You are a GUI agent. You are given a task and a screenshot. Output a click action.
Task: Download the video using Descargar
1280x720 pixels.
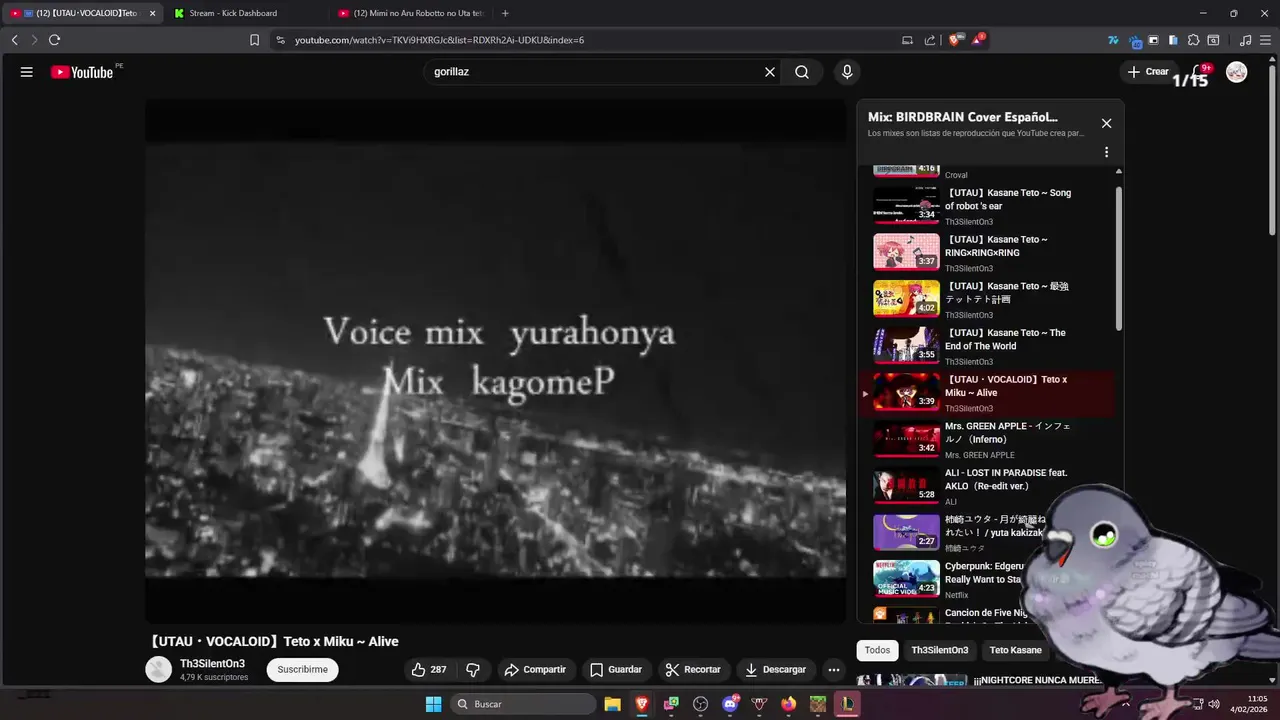(x=775, y=670)
